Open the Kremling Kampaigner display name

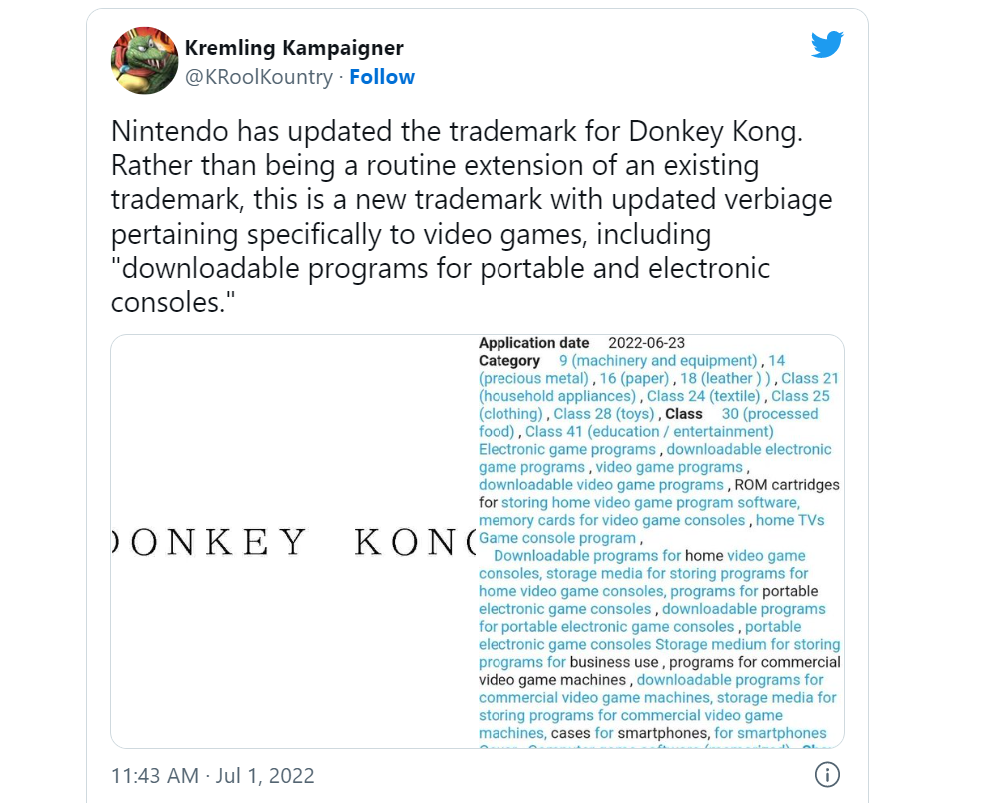pyautogui.click(x=294, y=47)
